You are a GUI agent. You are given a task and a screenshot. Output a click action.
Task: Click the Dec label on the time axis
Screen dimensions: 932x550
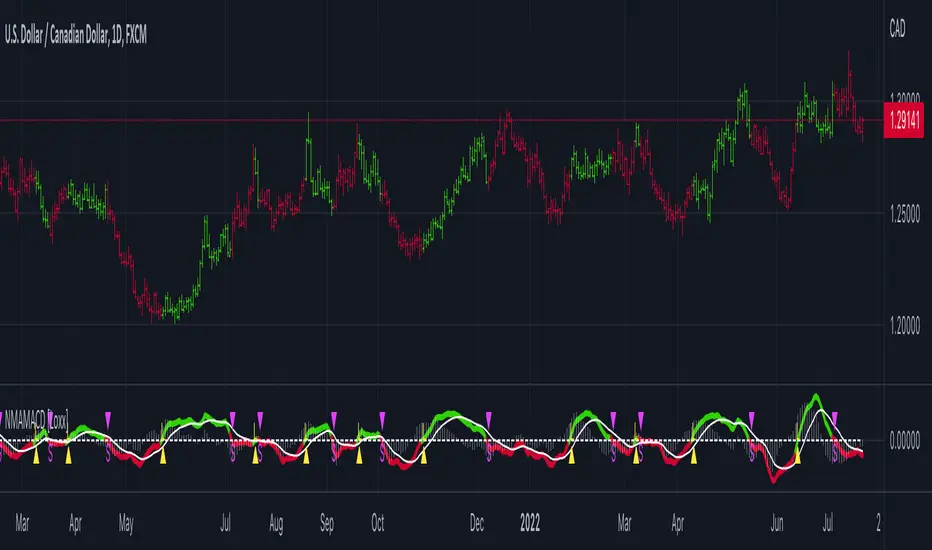[477, 523]
